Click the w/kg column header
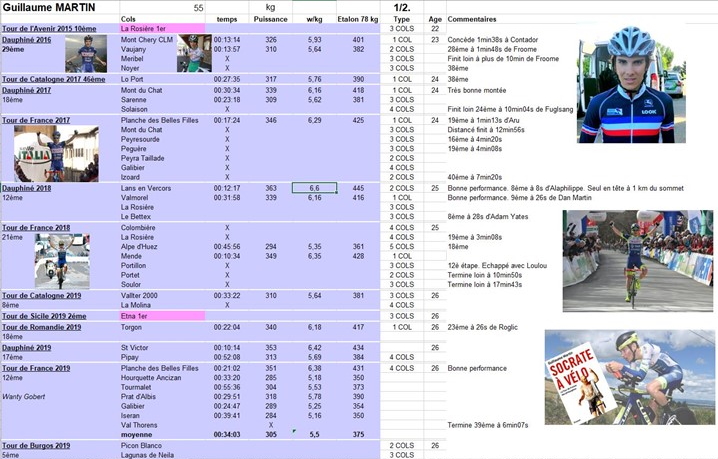Viewport: 718px width, 459px height. click(x=315, y=19)
